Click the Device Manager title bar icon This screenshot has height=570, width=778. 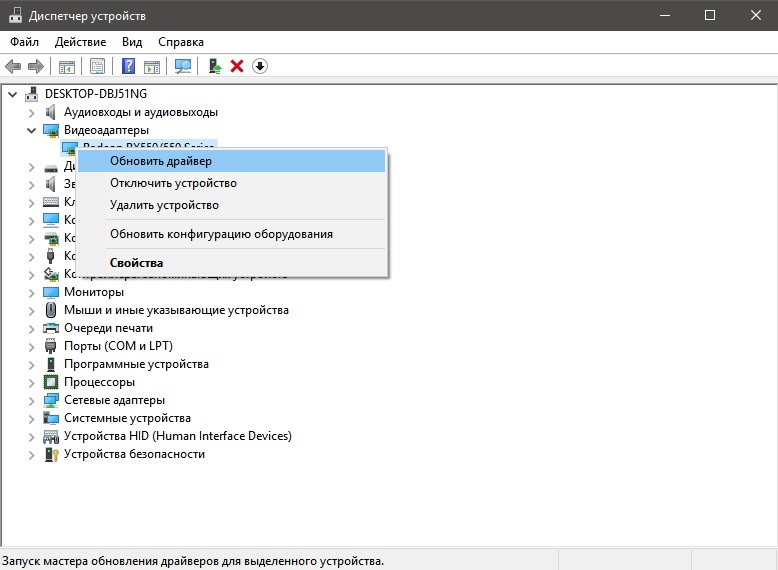pyautogui.click(x=15, y=15)
